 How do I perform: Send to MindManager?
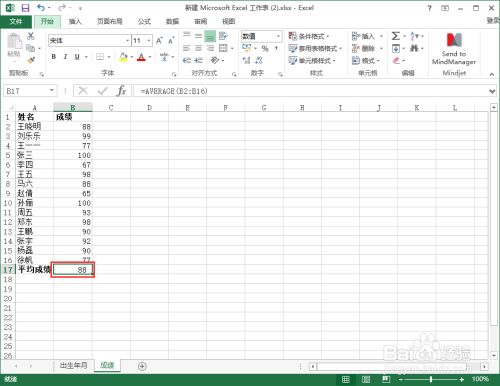(454, 49)
